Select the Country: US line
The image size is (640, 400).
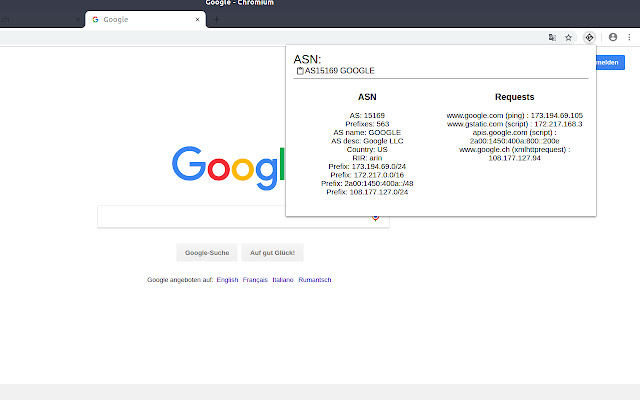tap(367, 150)
